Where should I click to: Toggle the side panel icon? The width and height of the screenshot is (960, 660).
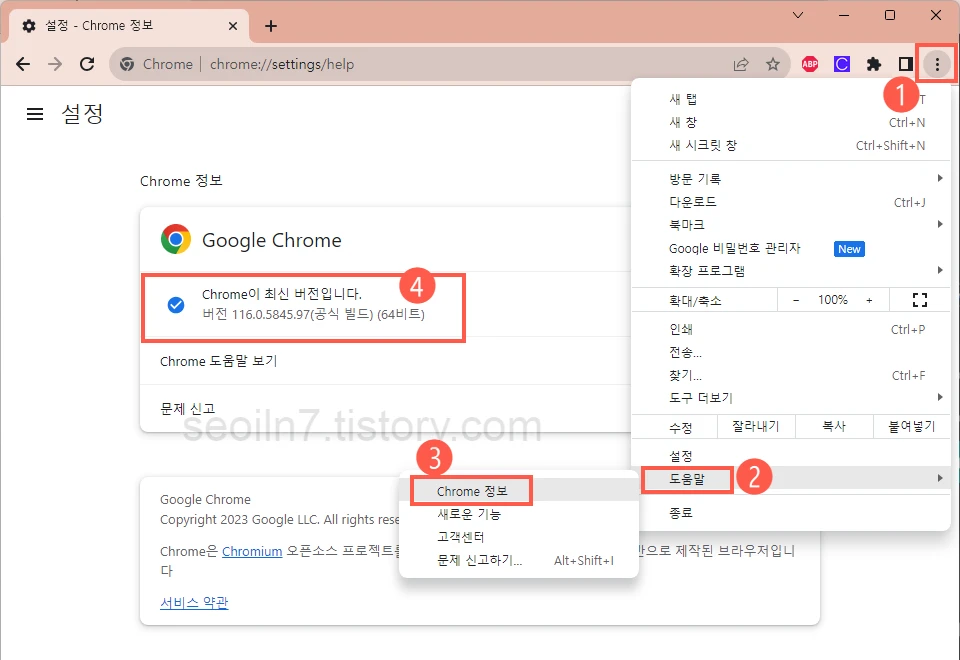[x=906, y=64]
